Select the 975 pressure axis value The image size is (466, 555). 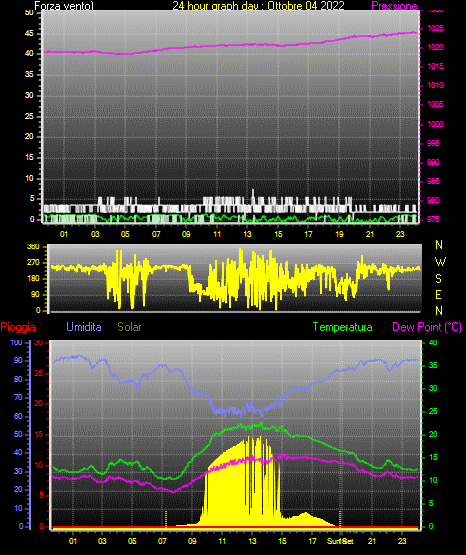pyautogui.click(x=433, y=219)
